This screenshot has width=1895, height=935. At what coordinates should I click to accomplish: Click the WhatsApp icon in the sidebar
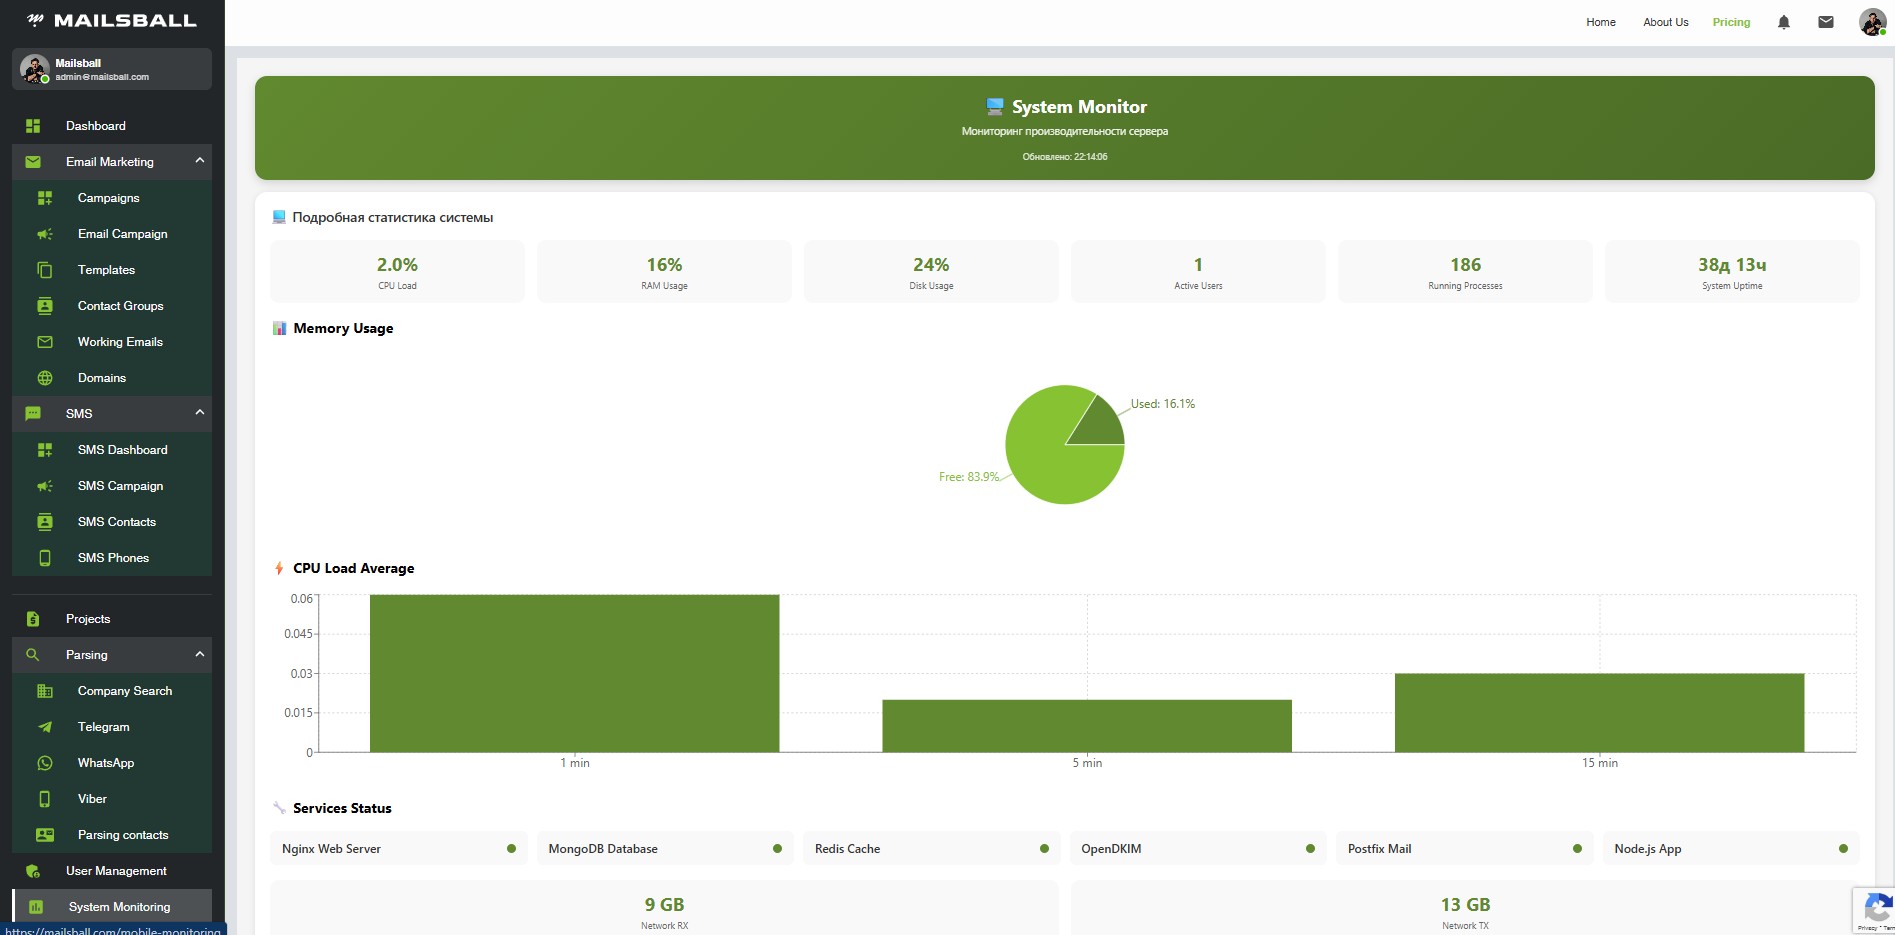pyautogui.click(x=45, y=763)
